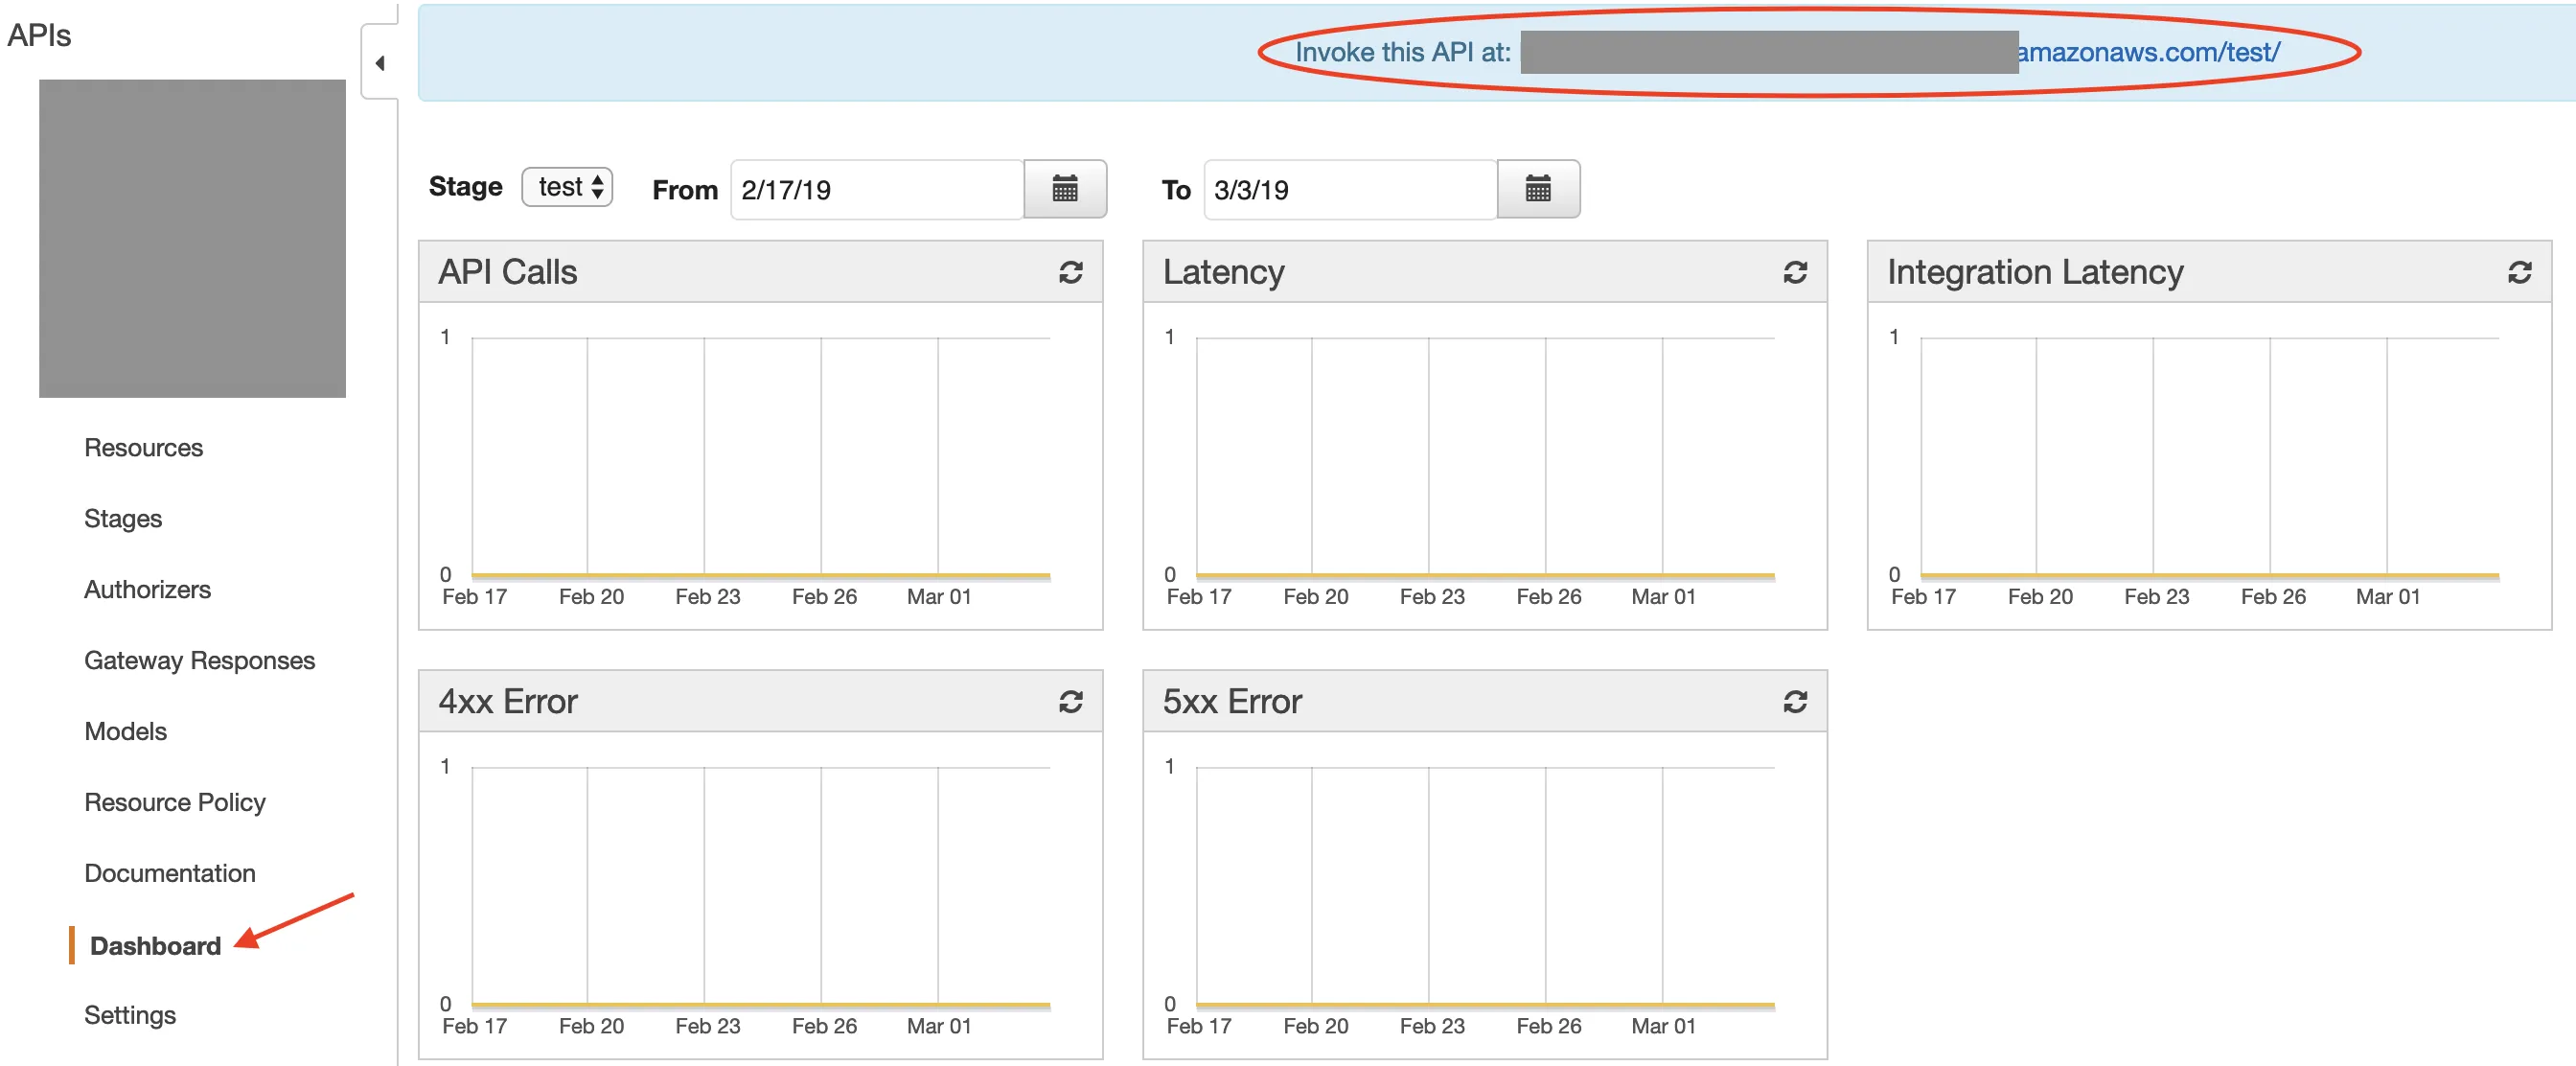Screen dimensions: 2576x1066
Task: Open Resources in the sidebar
Action: 143,447
